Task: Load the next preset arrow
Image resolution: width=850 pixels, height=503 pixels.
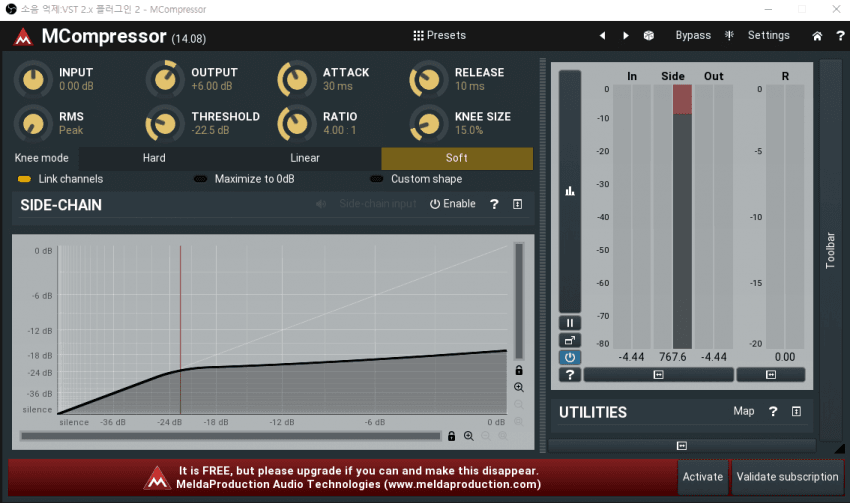Action: click(626, 36)
